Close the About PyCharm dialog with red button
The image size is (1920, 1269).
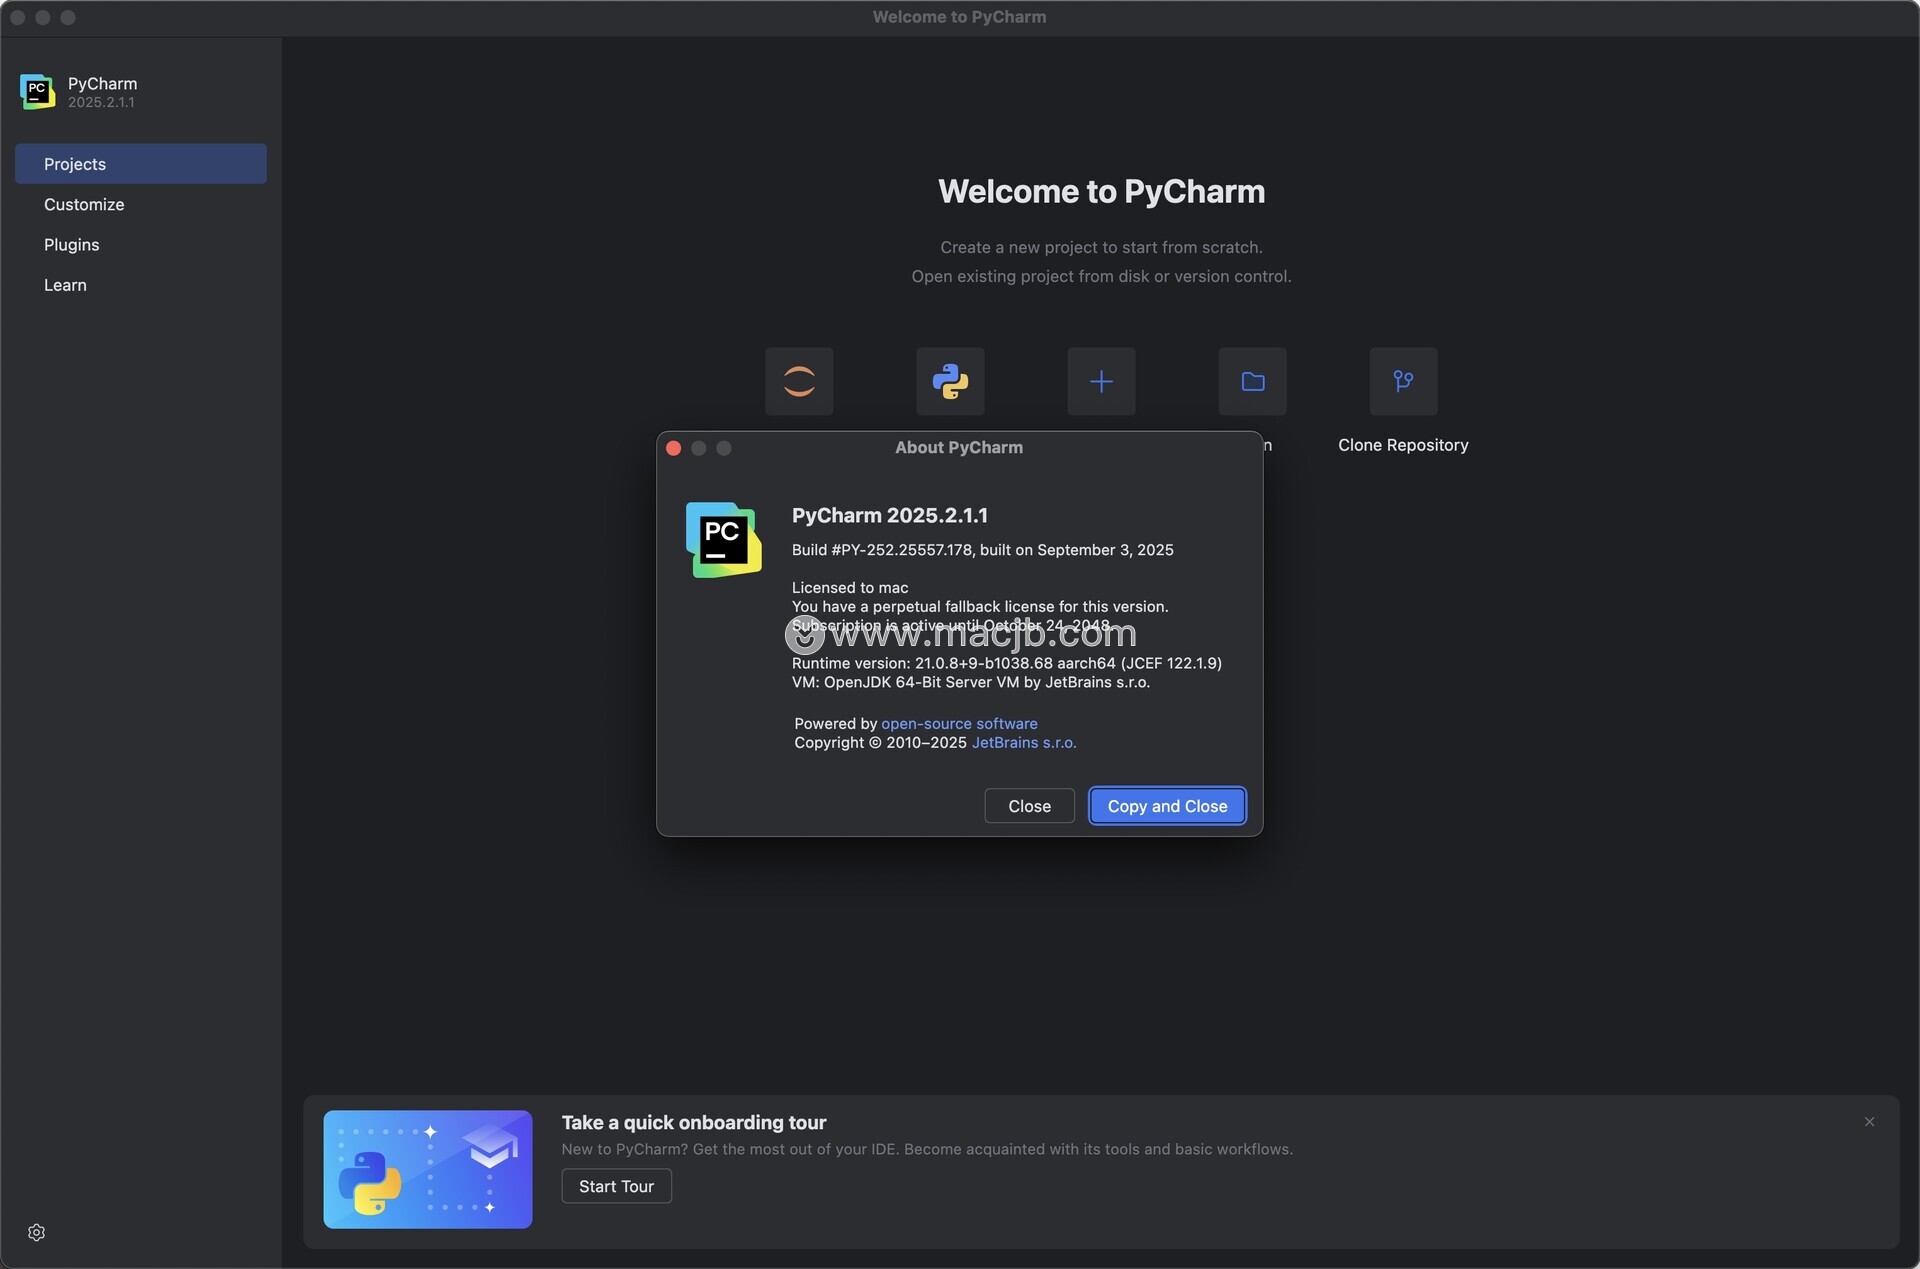pyautogui.click(x=673, y=448)
